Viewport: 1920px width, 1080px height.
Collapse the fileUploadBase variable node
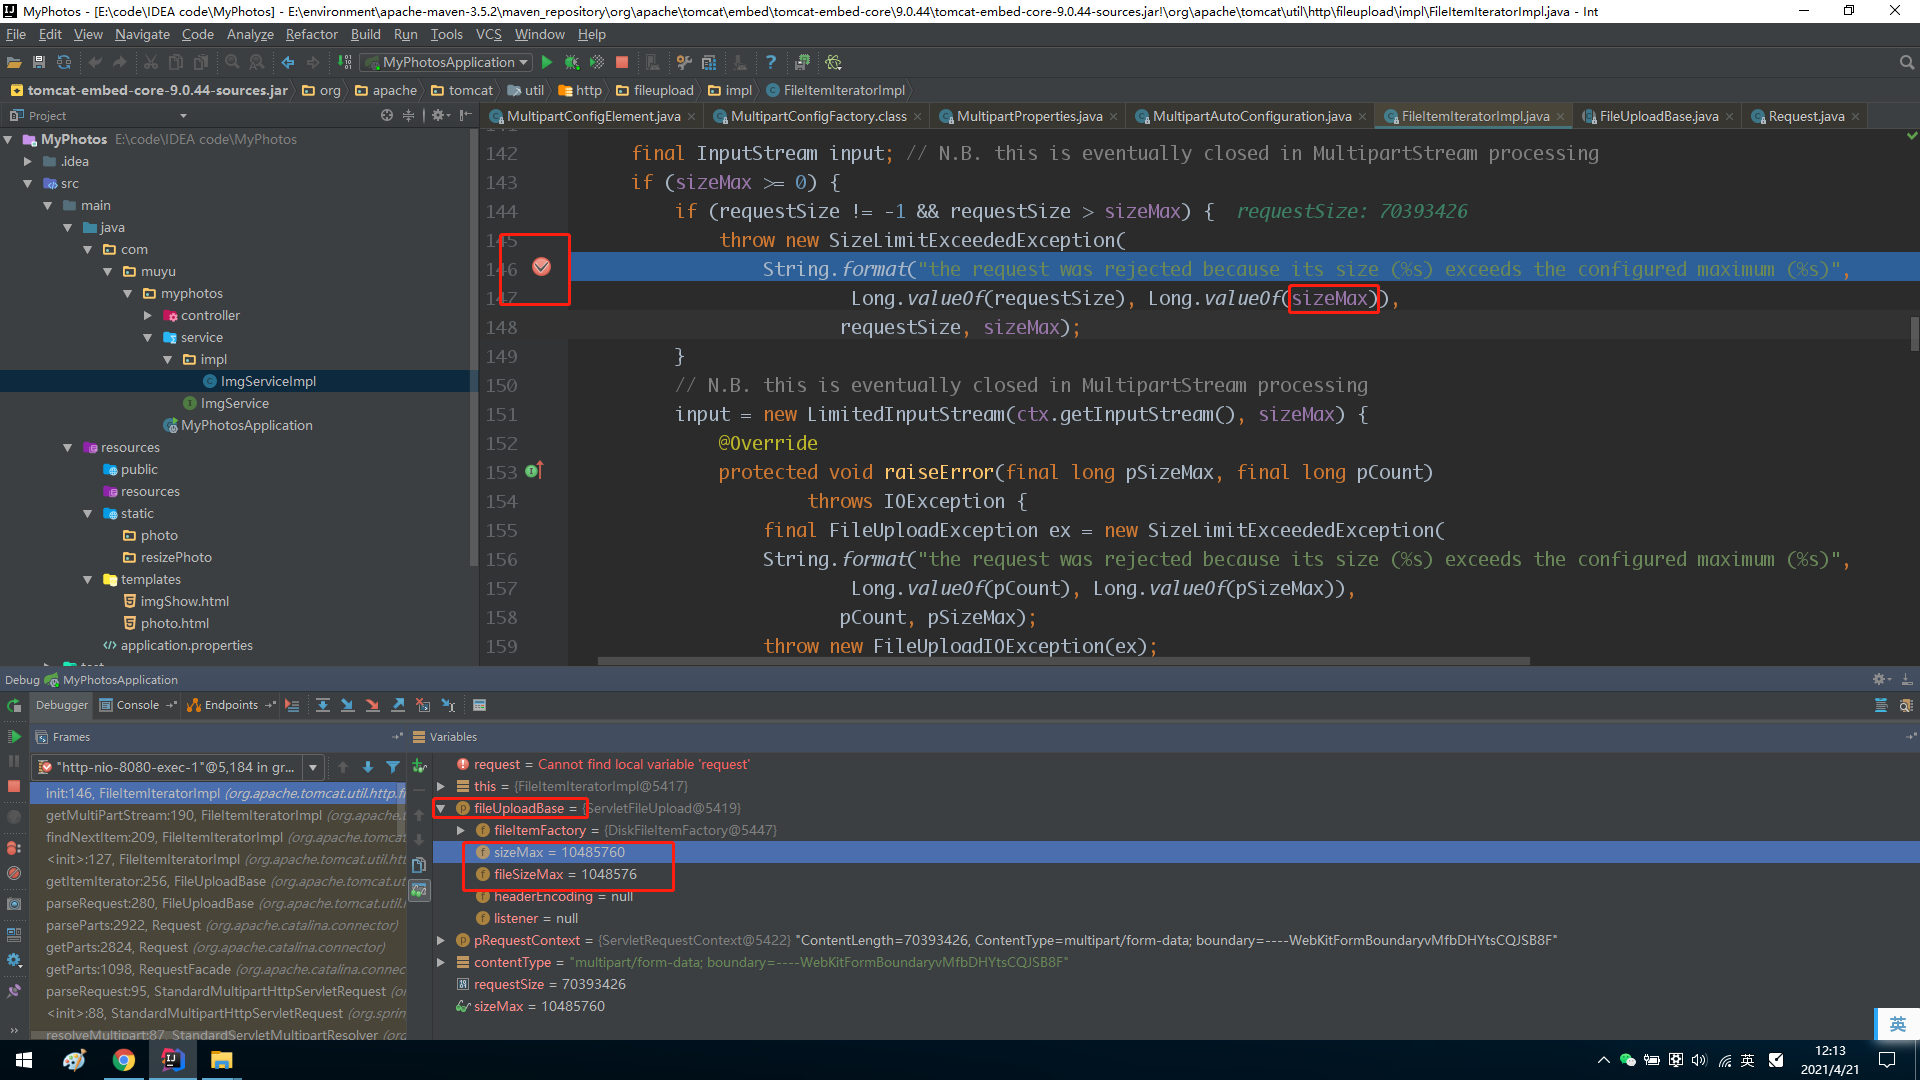[x=442, y=808]
